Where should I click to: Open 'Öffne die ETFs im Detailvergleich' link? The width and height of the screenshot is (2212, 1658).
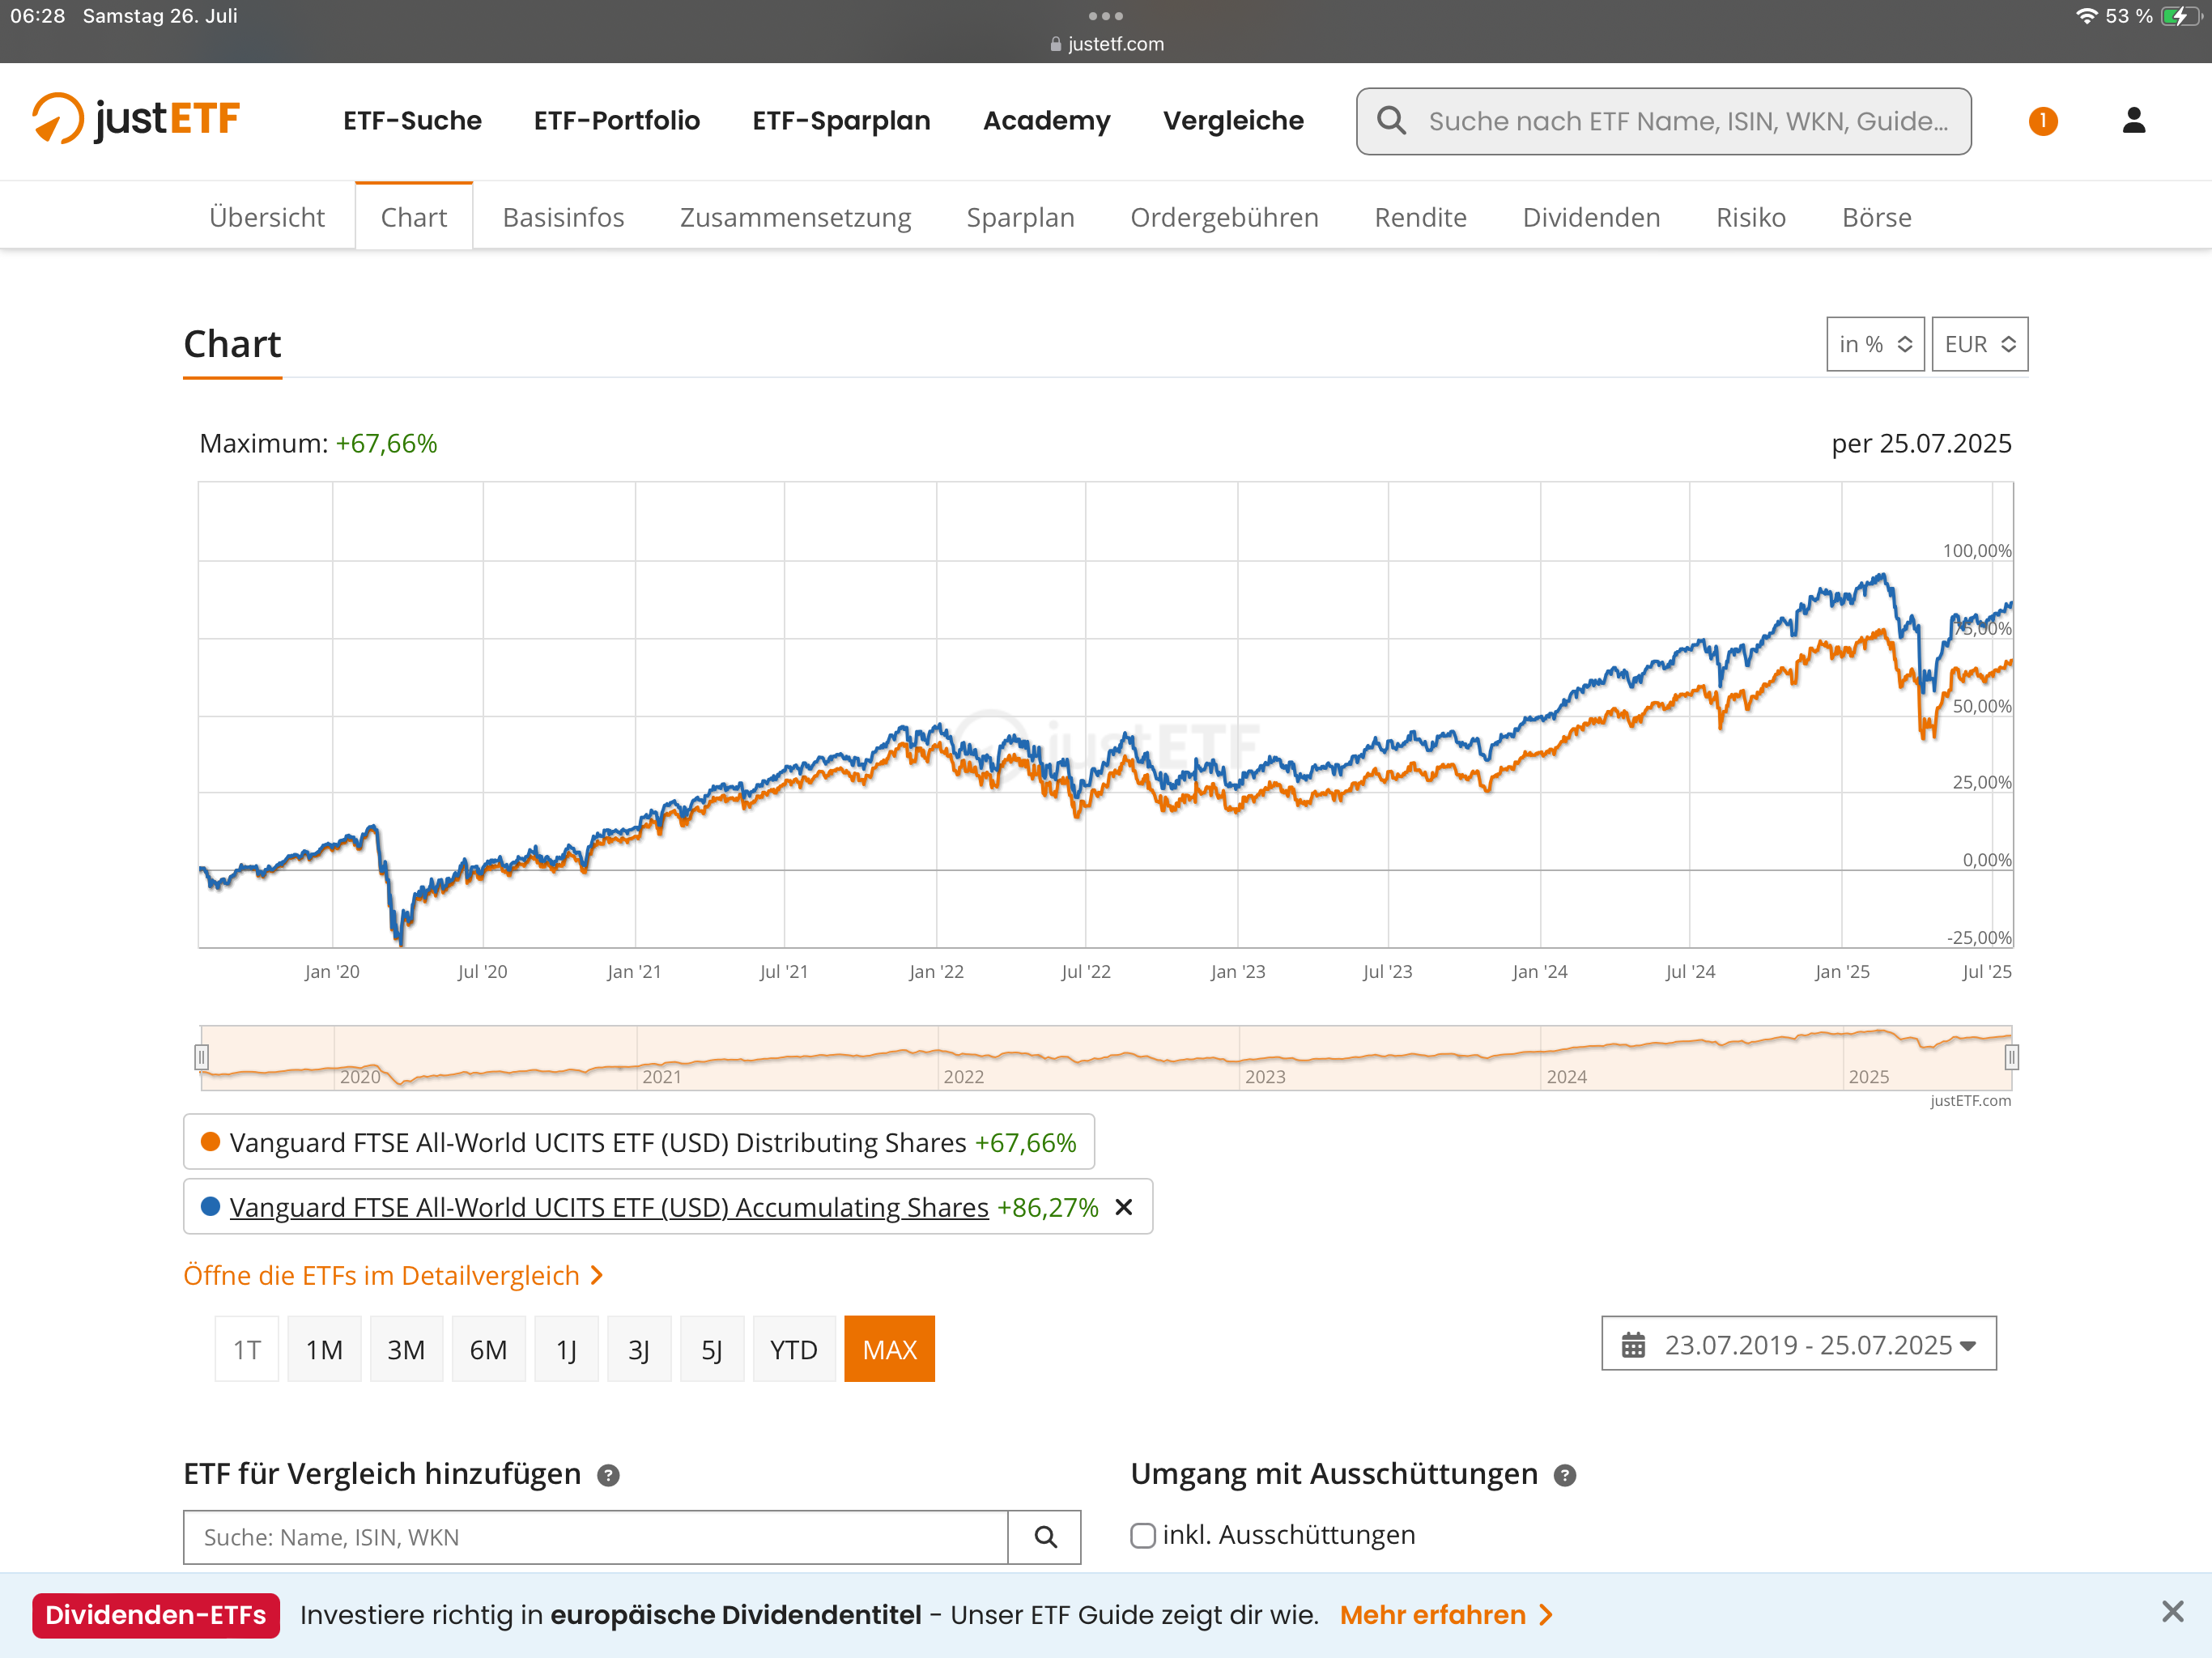392,1275
